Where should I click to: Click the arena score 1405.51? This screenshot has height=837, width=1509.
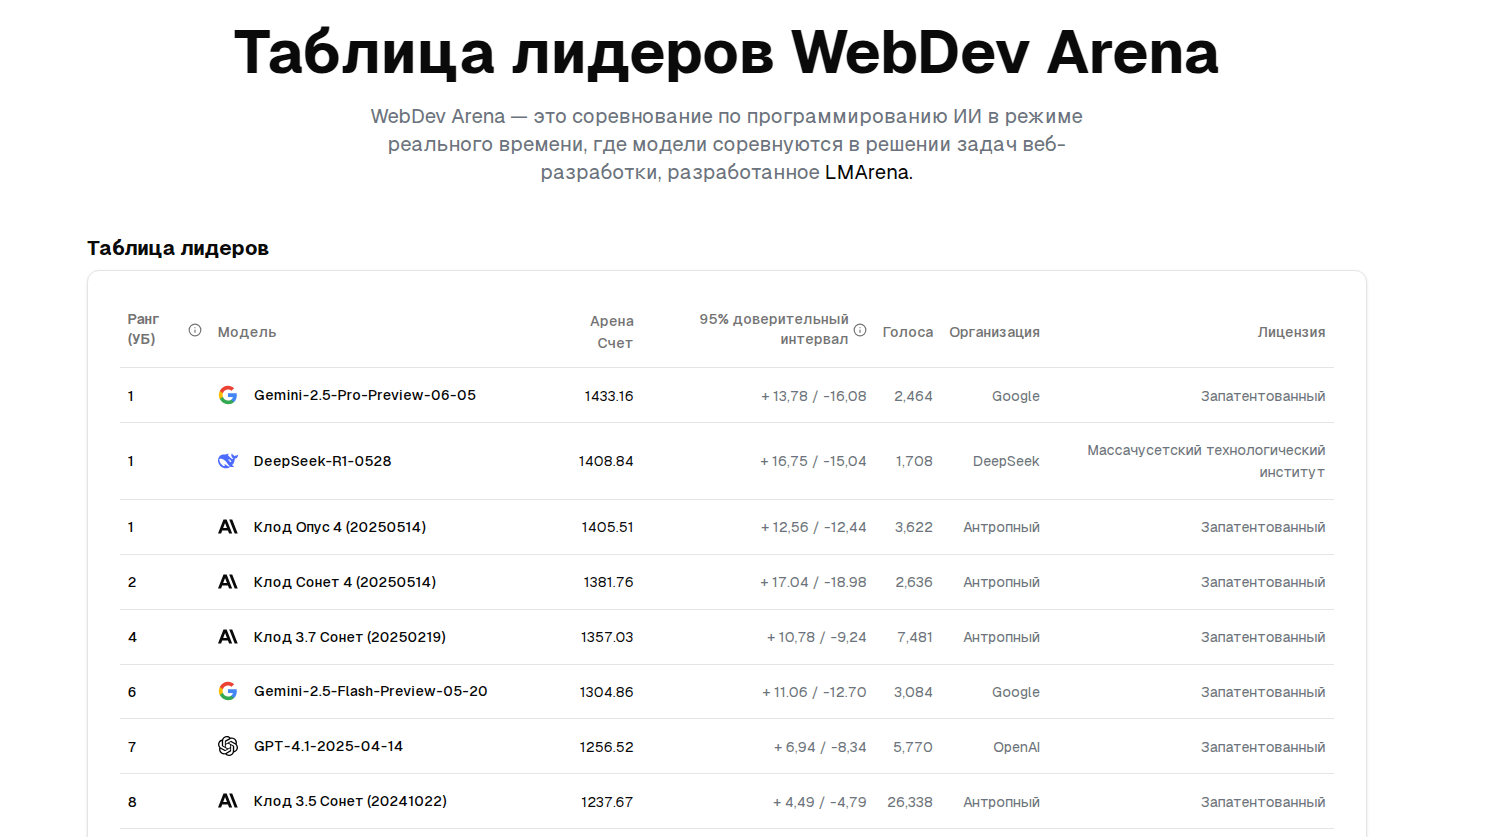tap(608, 527)
